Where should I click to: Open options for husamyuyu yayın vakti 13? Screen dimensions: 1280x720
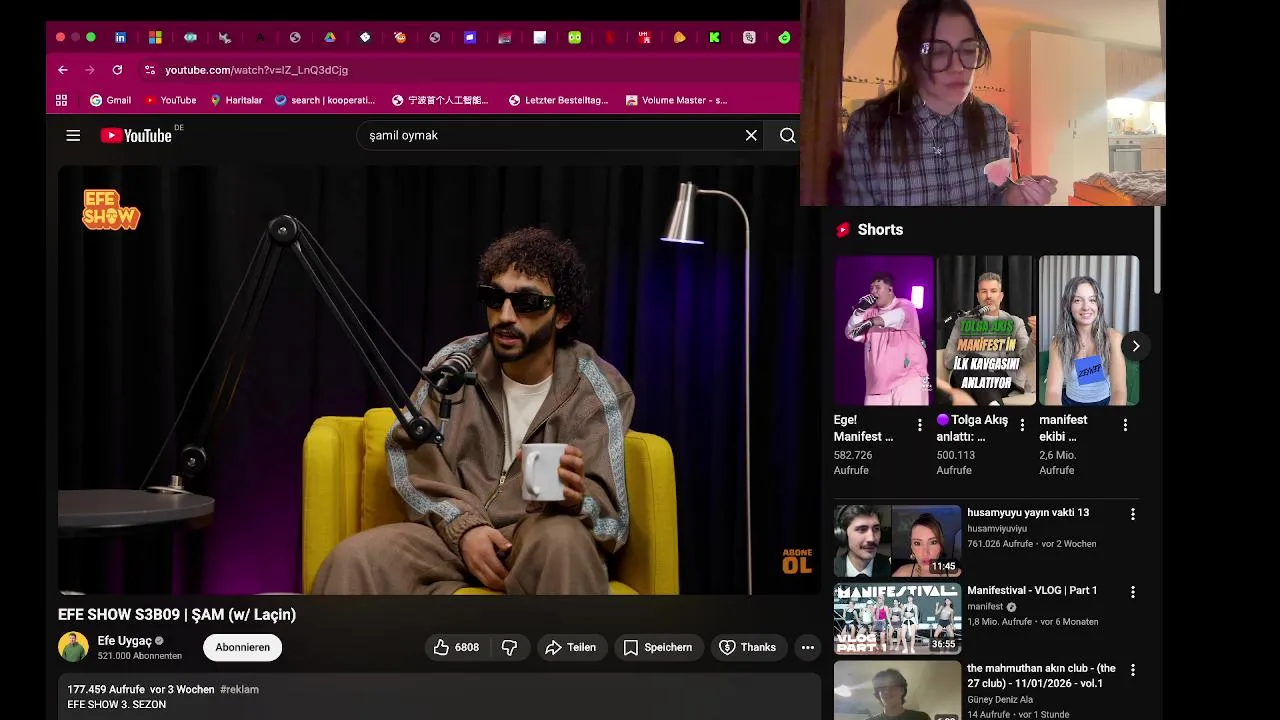pos(1133,514)
